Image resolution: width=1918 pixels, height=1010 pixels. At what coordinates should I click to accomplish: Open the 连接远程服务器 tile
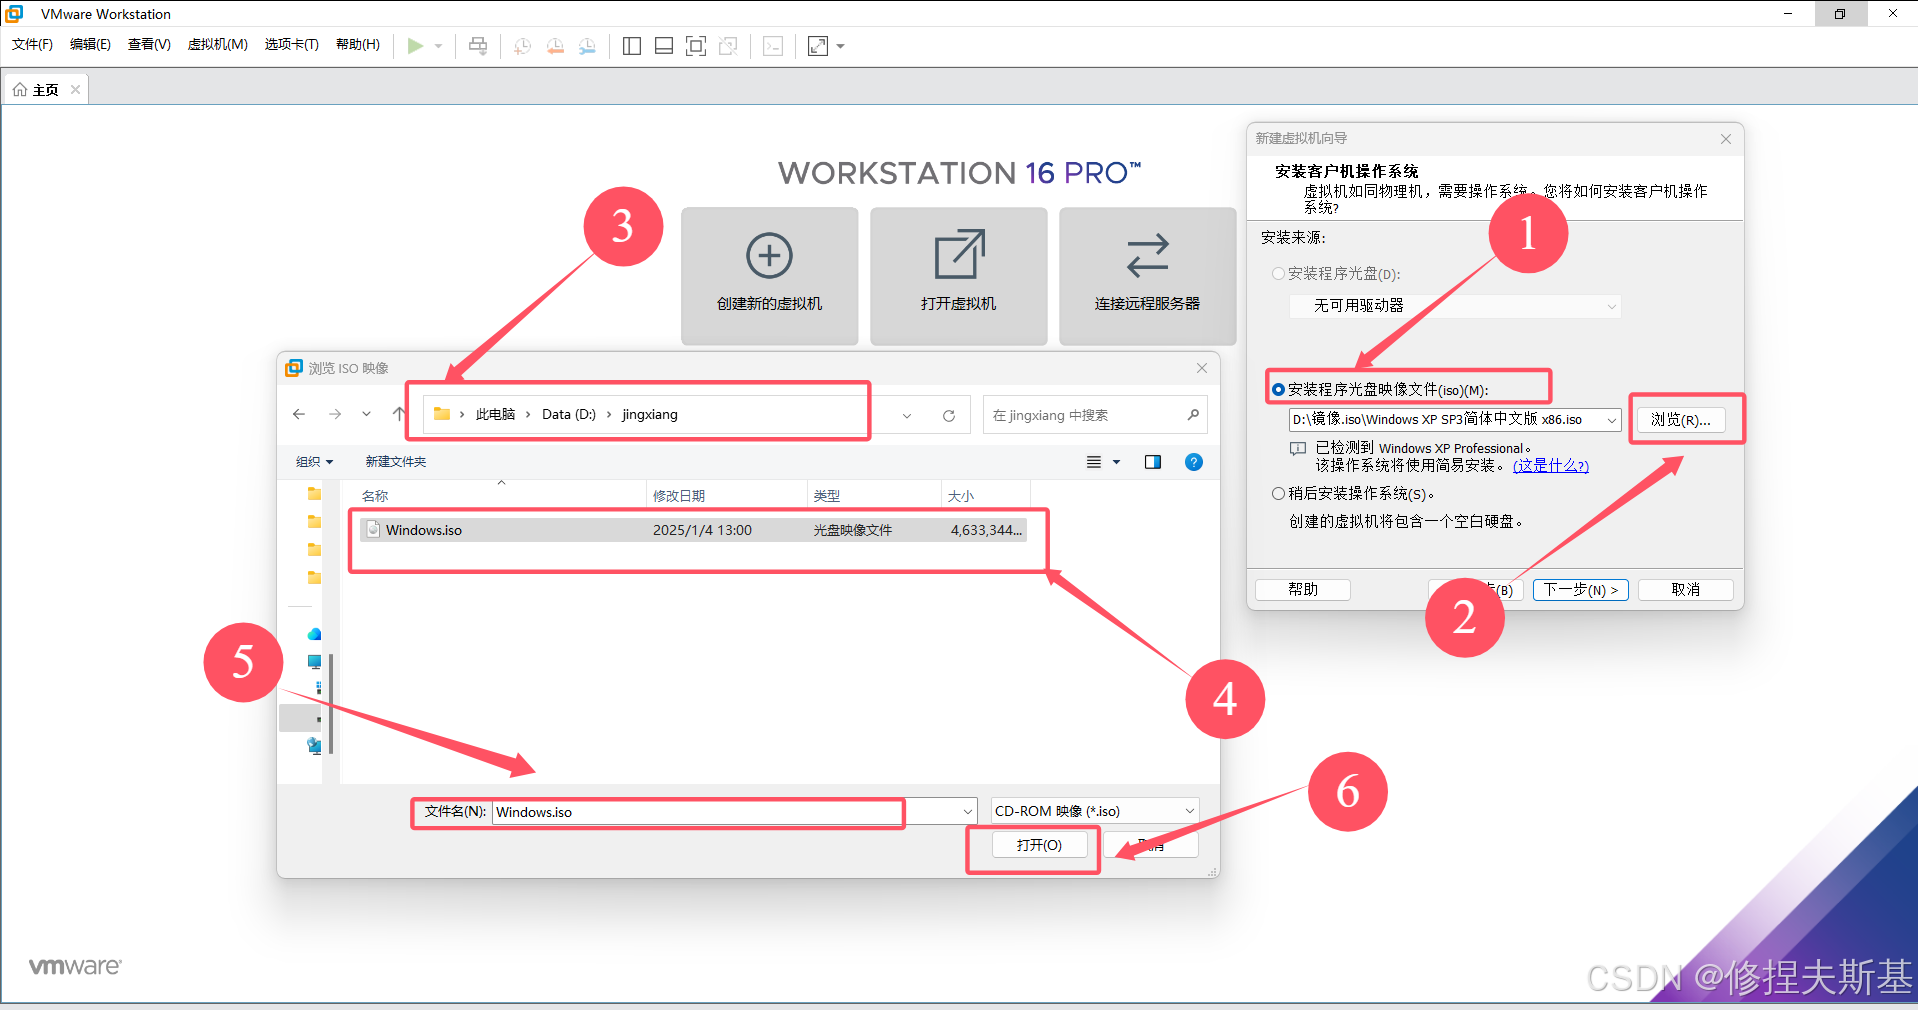click(1147, 275)
